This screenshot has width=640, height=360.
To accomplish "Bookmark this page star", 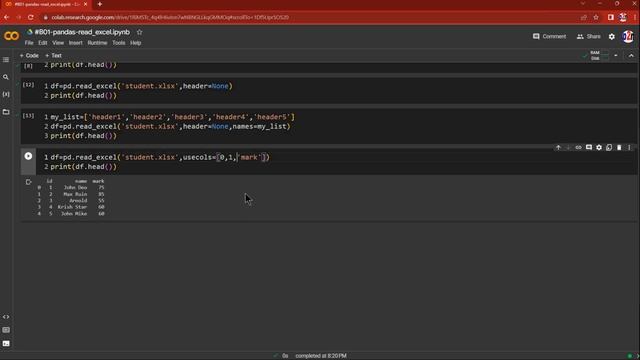I will [x=596, y=17].
